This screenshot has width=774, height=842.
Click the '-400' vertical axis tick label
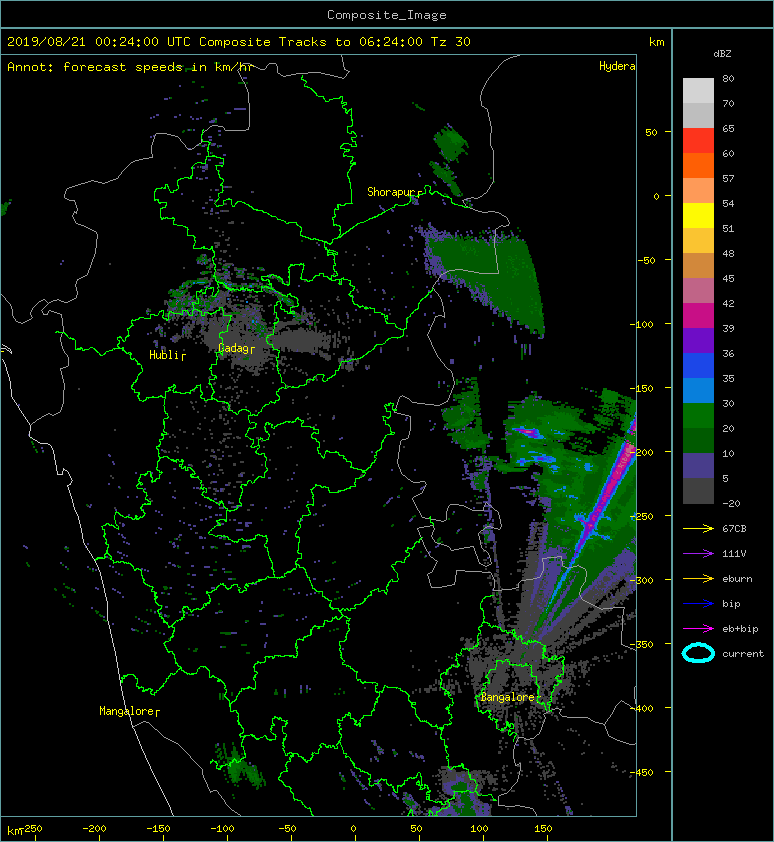[641, 708]
